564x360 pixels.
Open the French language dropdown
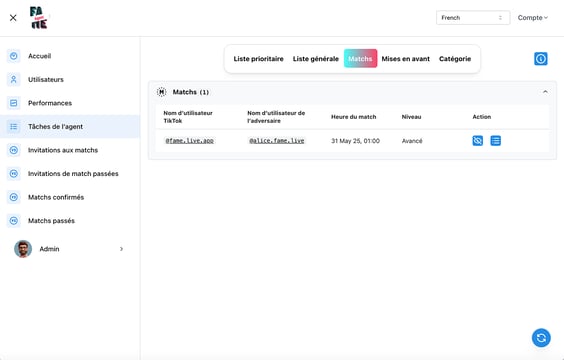(x=473, y=18)
